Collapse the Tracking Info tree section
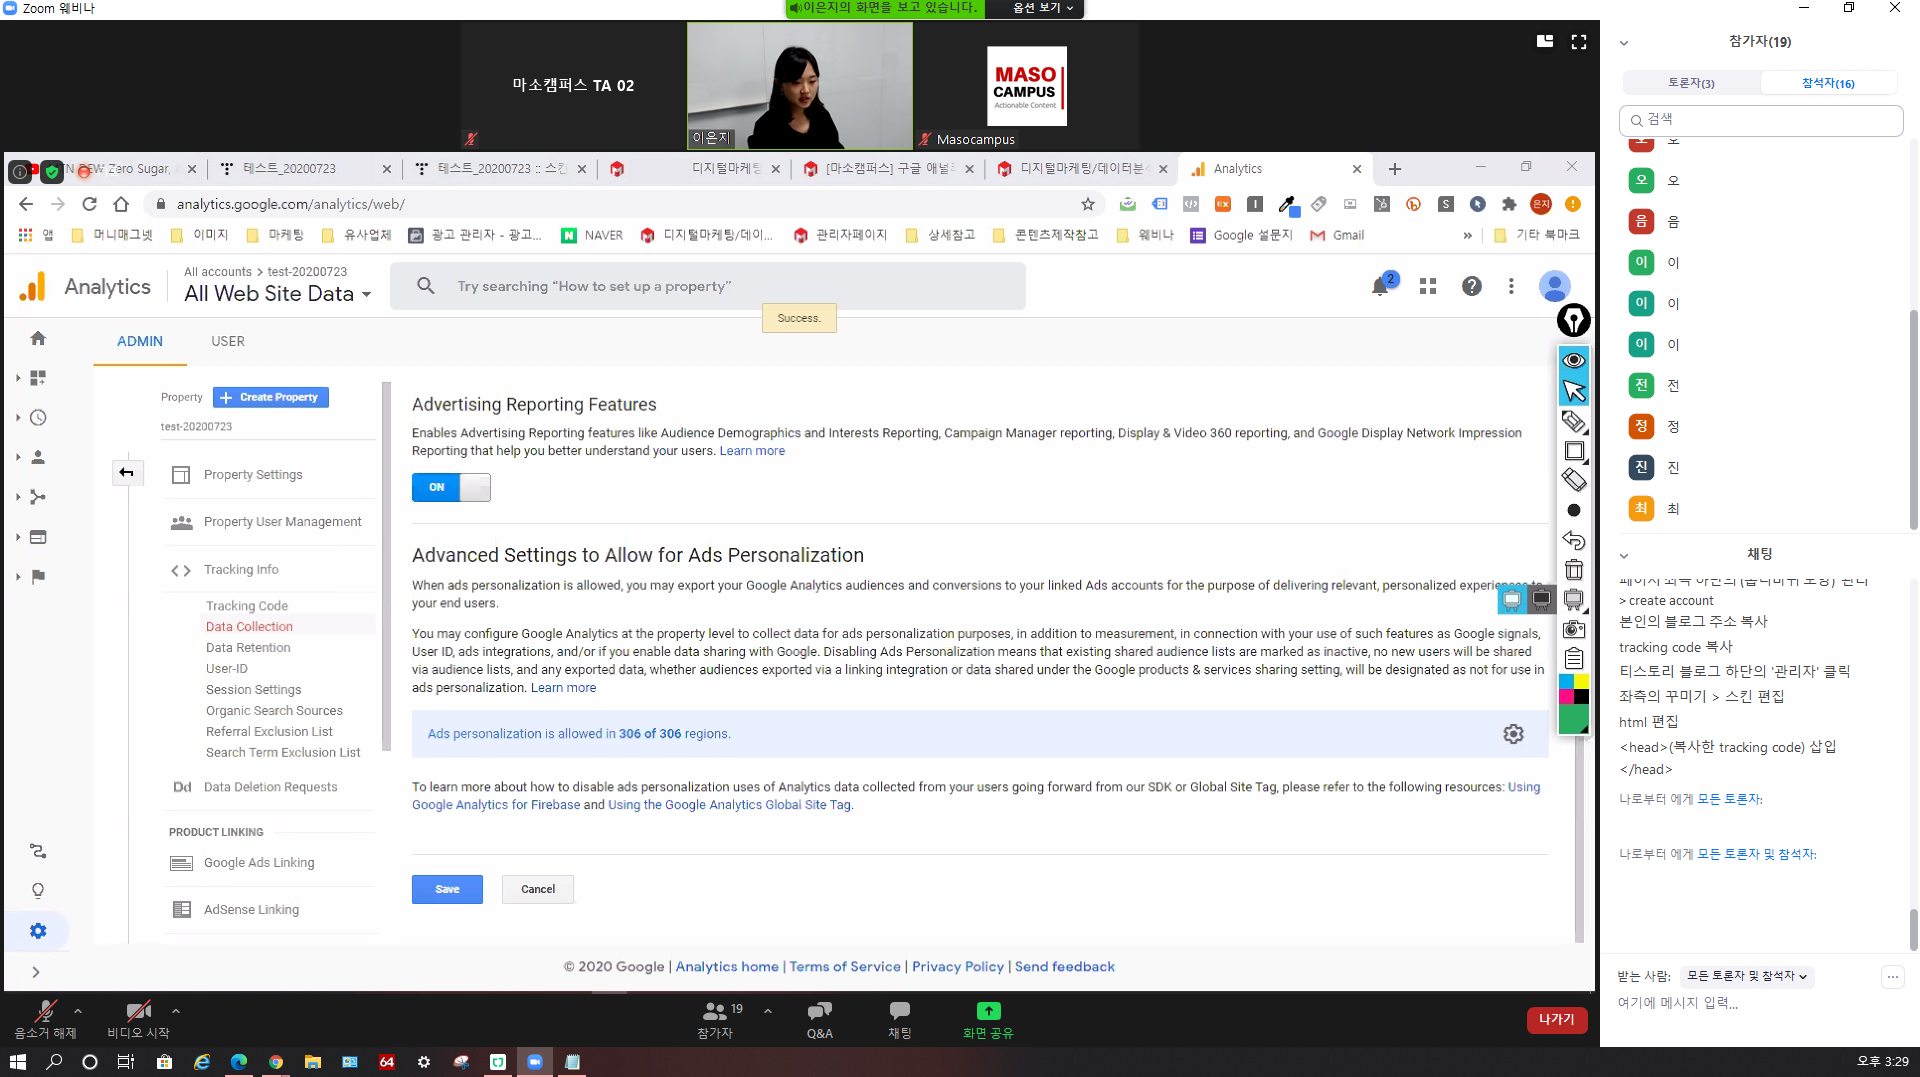 point(181,570)
